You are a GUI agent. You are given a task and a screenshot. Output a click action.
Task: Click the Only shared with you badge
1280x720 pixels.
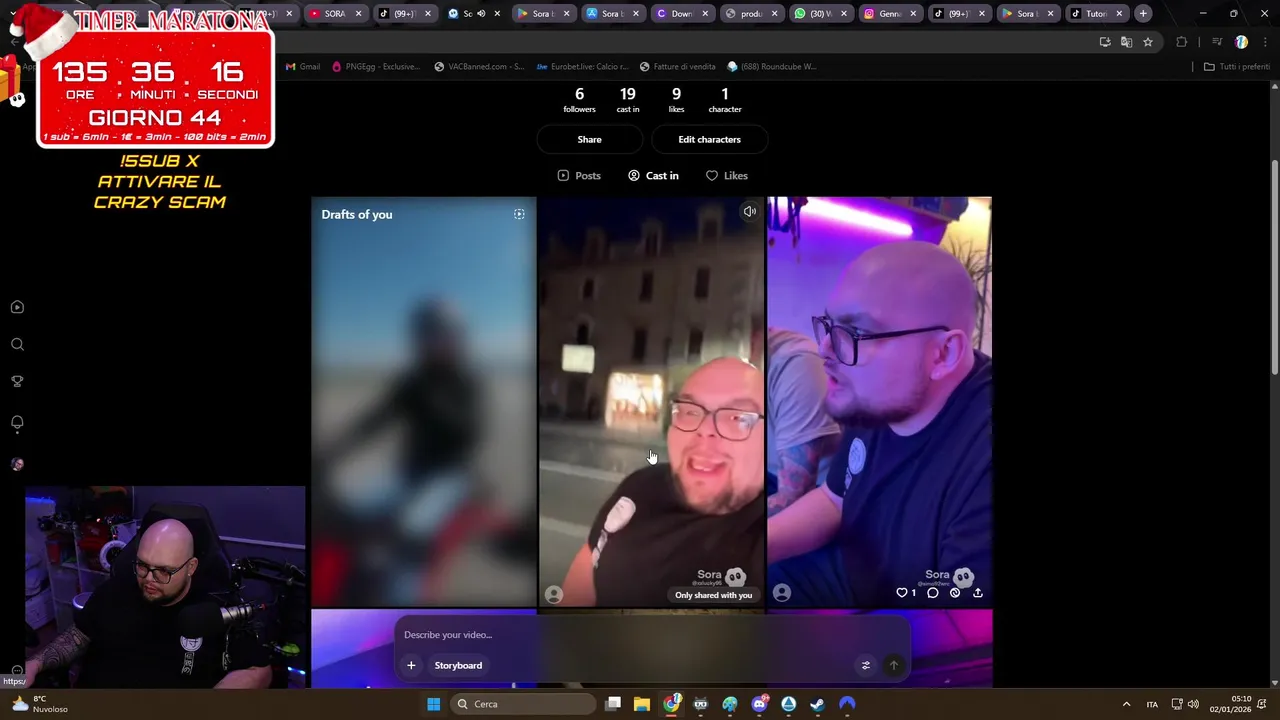click(713, 595)
